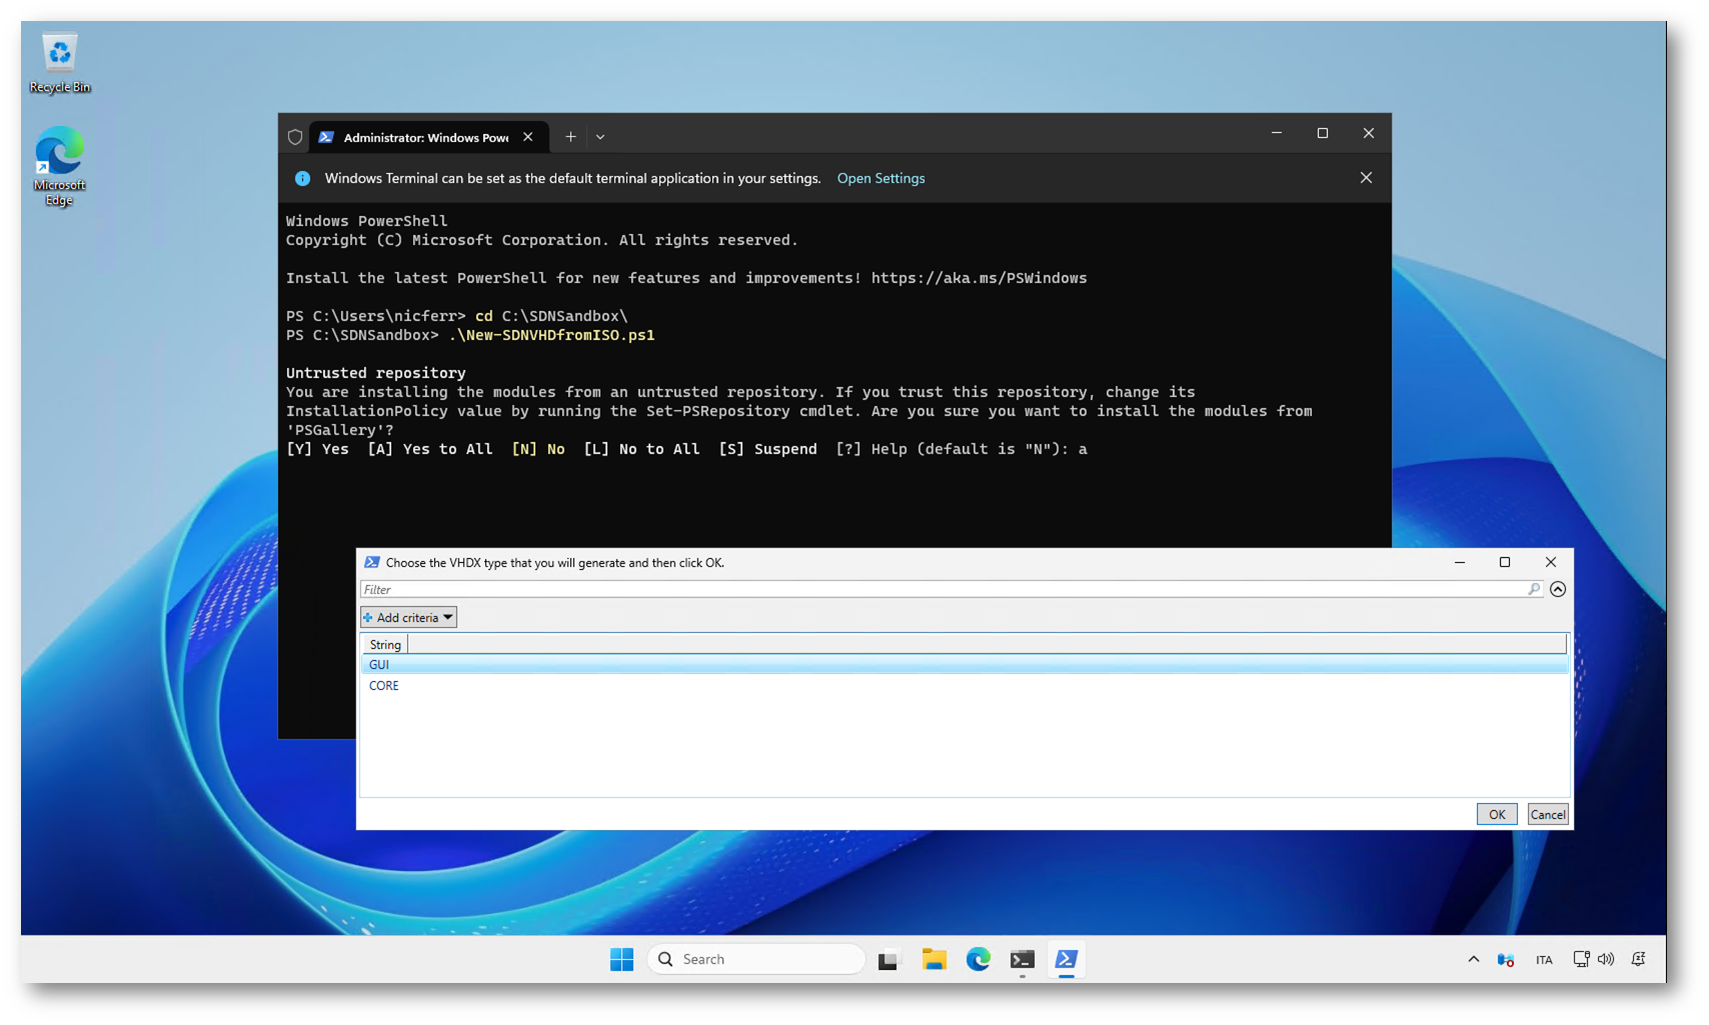Viewport: 1709px width, 1025px height.
Task: Click into the Filter text field
Action: click(x=940, y=589)
